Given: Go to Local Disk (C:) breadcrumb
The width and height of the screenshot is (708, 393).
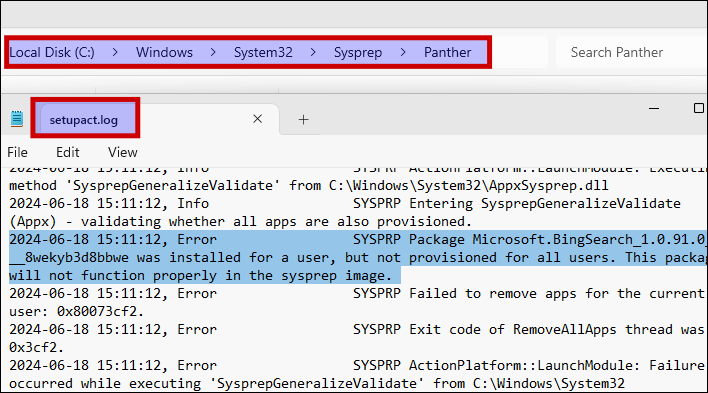Looking at the screenshot, I should 52,52.
